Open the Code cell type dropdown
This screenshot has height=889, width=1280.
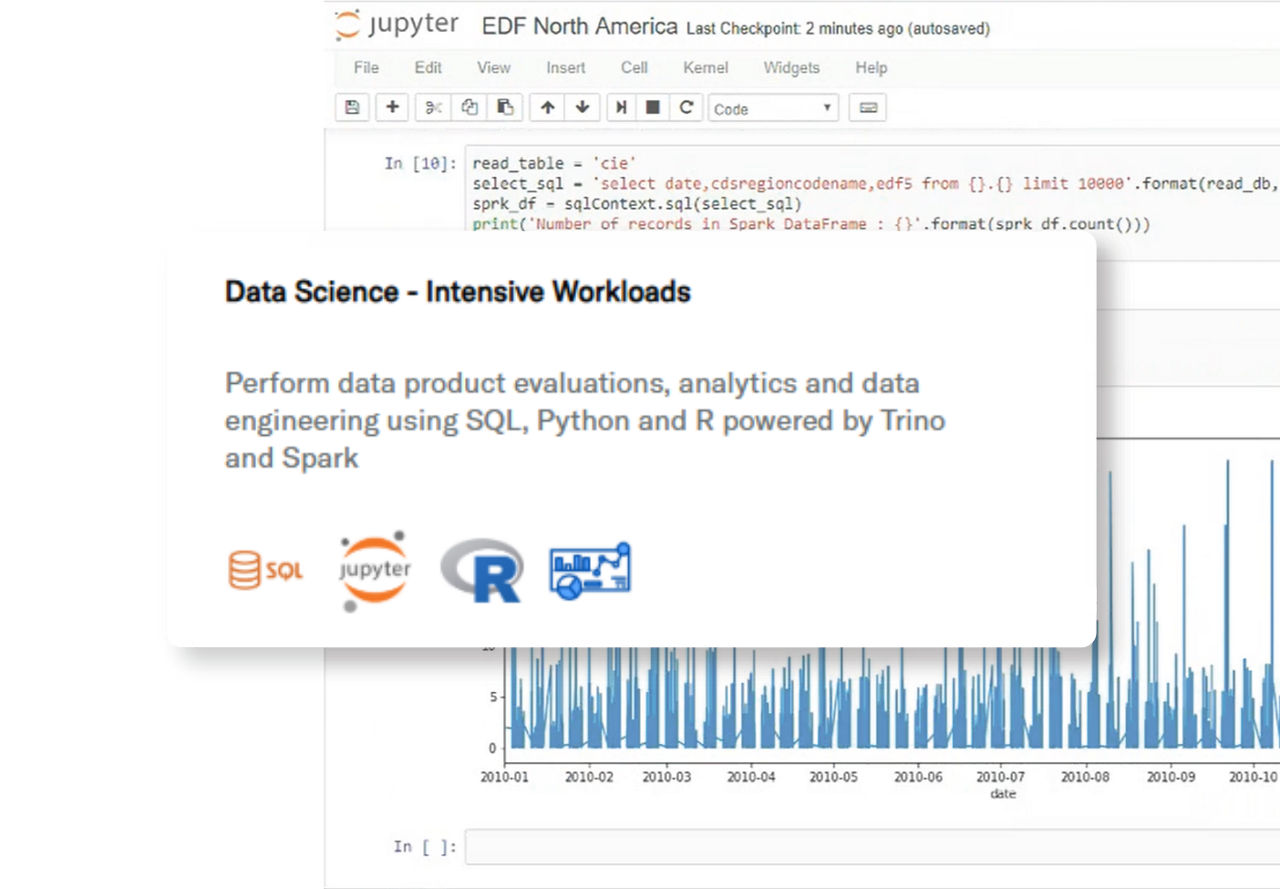(x=773, y=108)
